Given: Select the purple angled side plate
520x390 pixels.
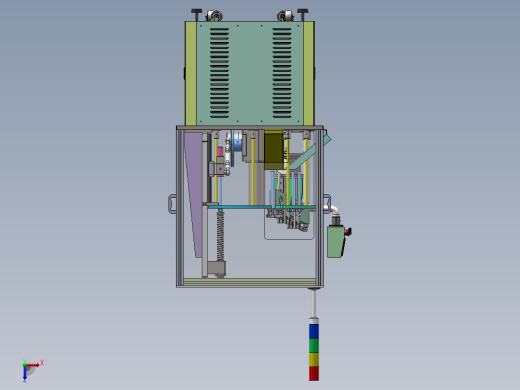Looking at the screenshot, I should 194,193.
